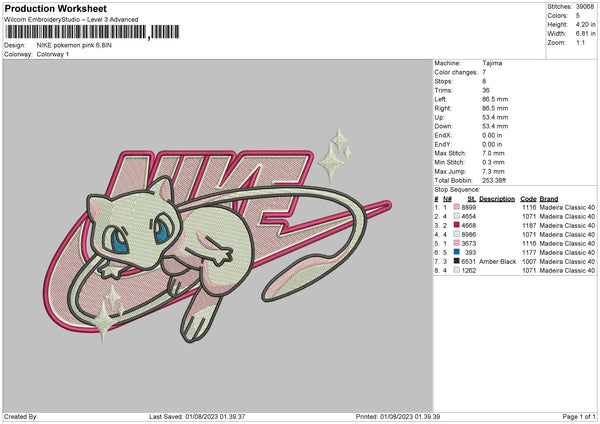Click the 'Description' column header
Viewport: 600px width, 424px height.
click(x=497, y=199)
